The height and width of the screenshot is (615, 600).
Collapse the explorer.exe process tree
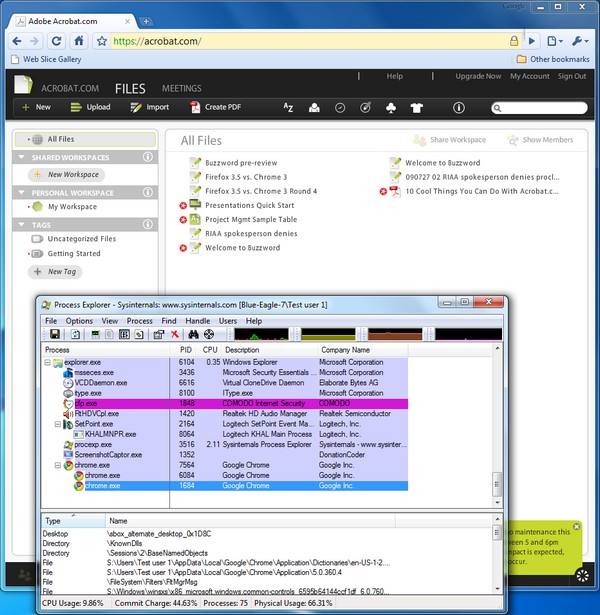point(47,362)
